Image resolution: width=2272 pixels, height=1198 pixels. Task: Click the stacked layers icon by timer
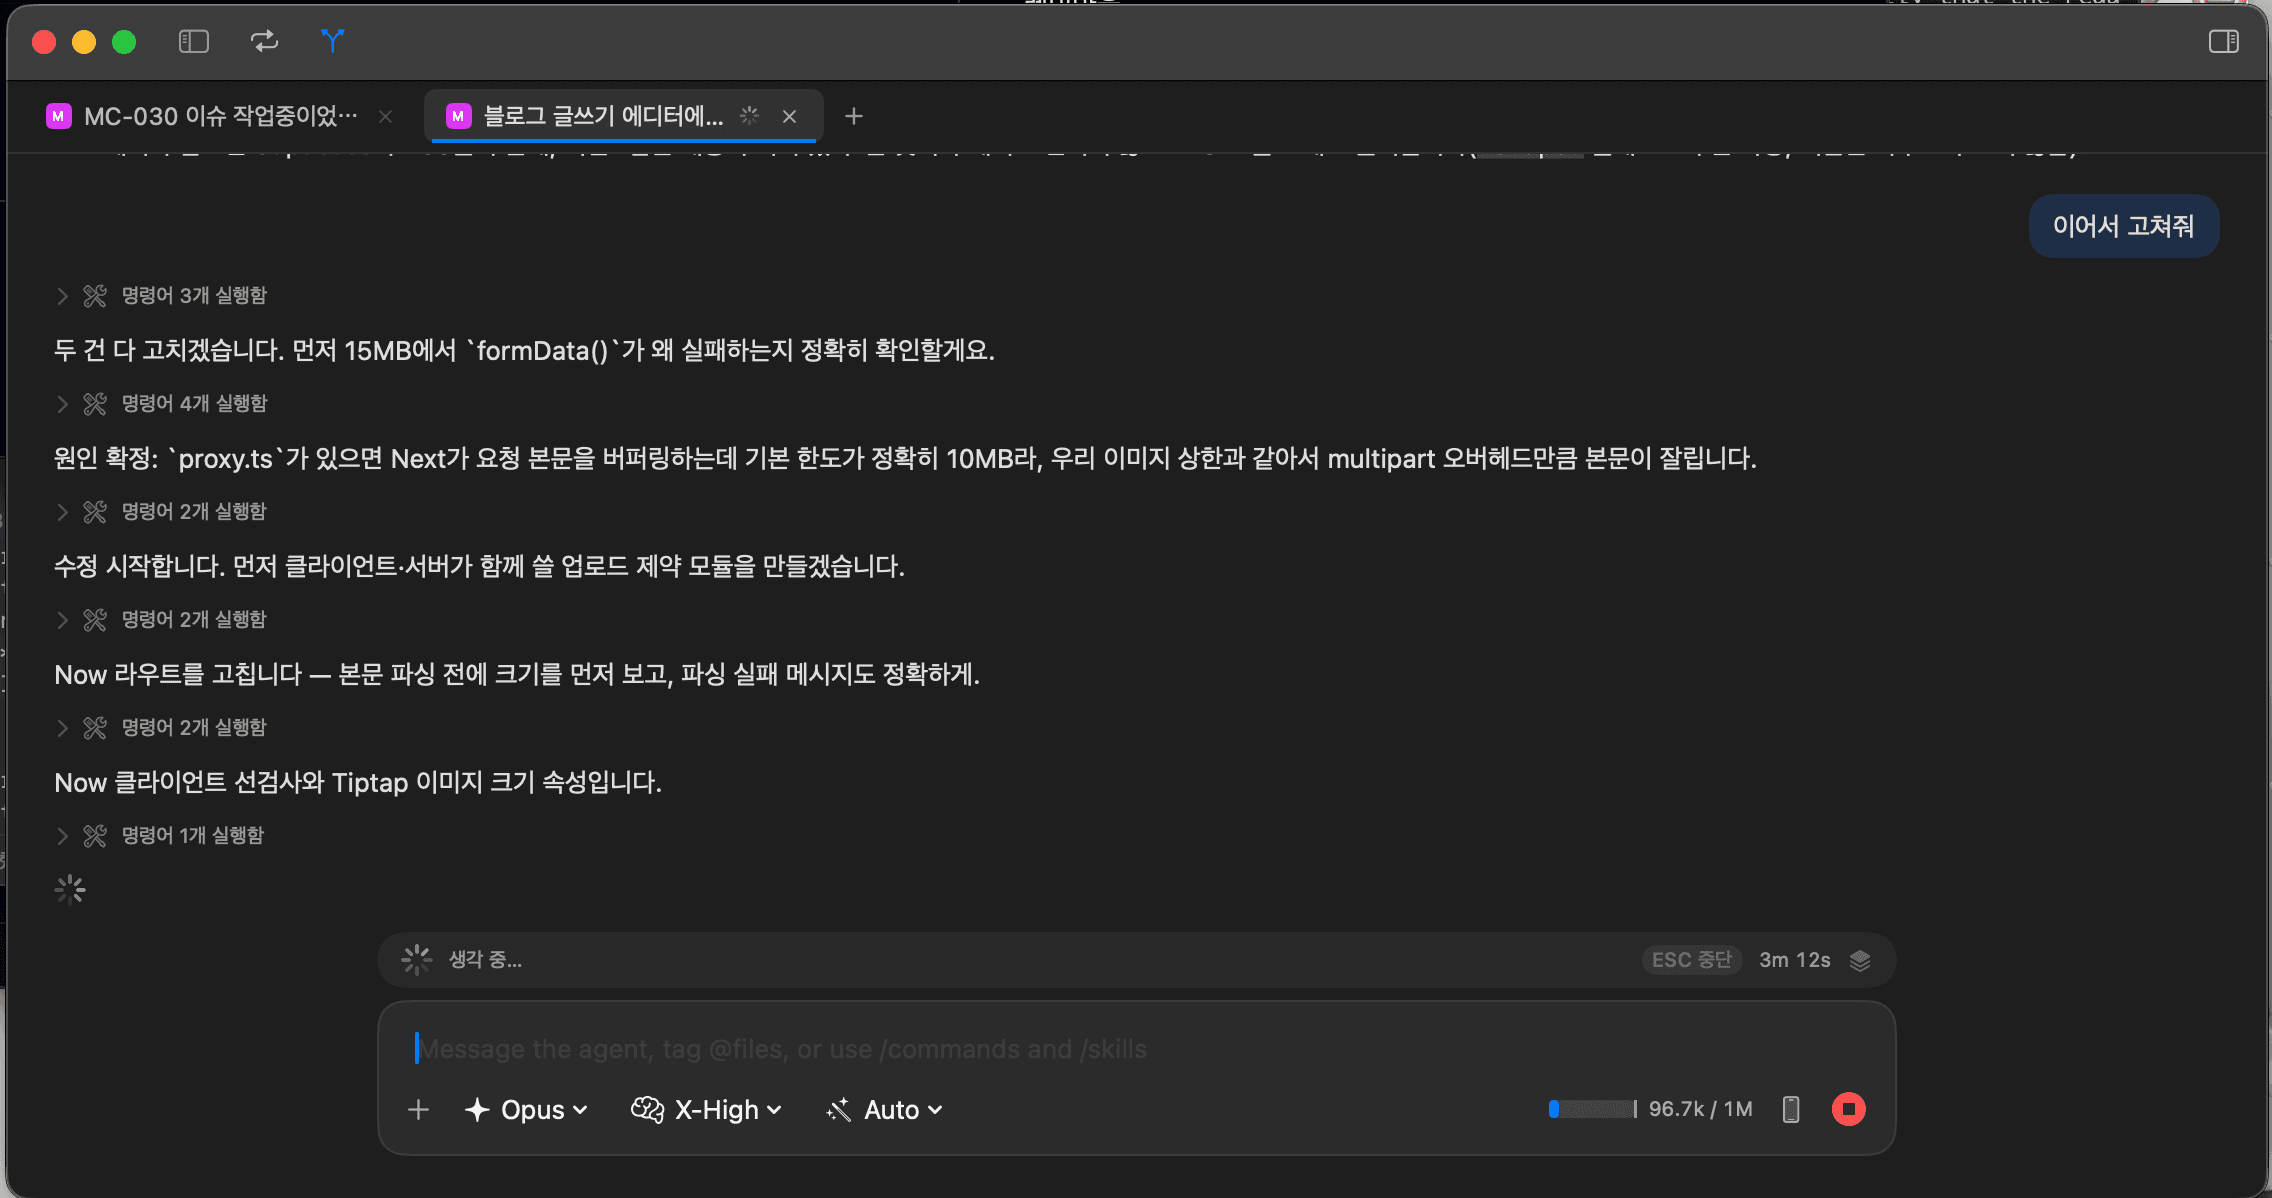coord(1860,960)
